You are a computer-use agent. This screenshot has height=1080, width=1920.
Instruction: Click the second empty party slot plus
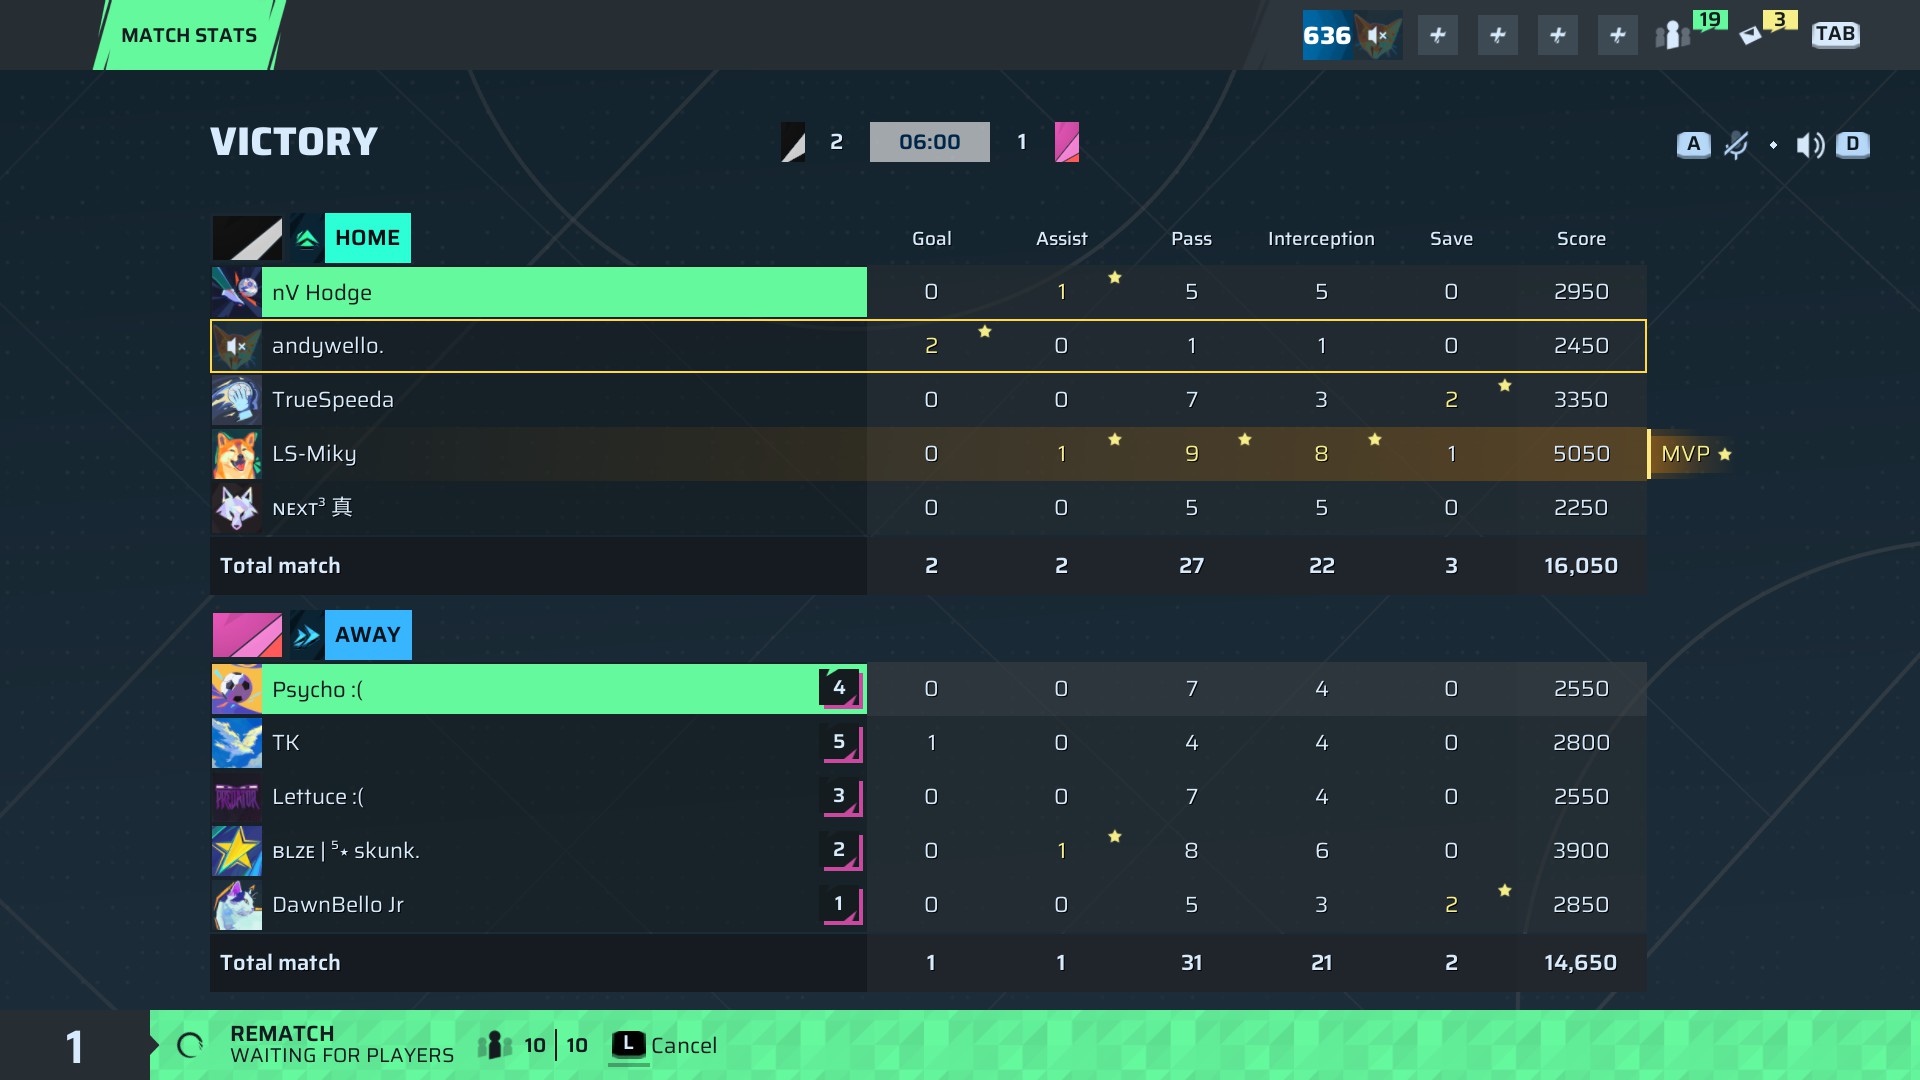pyautogui.click(x=1497, y=35)
